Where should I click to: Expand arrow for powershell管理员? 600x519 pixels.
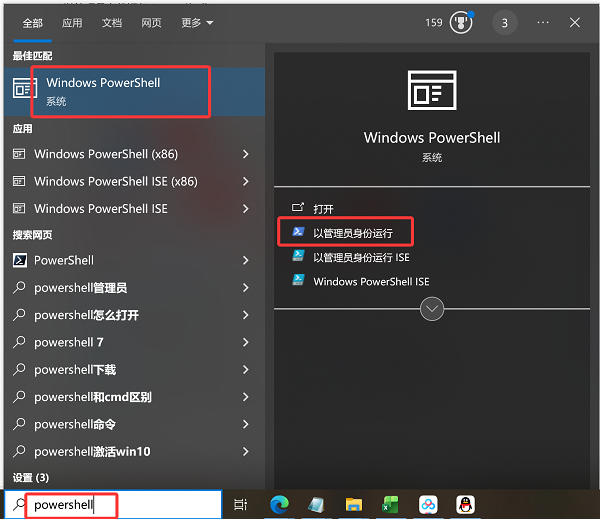tap(246, 288)
